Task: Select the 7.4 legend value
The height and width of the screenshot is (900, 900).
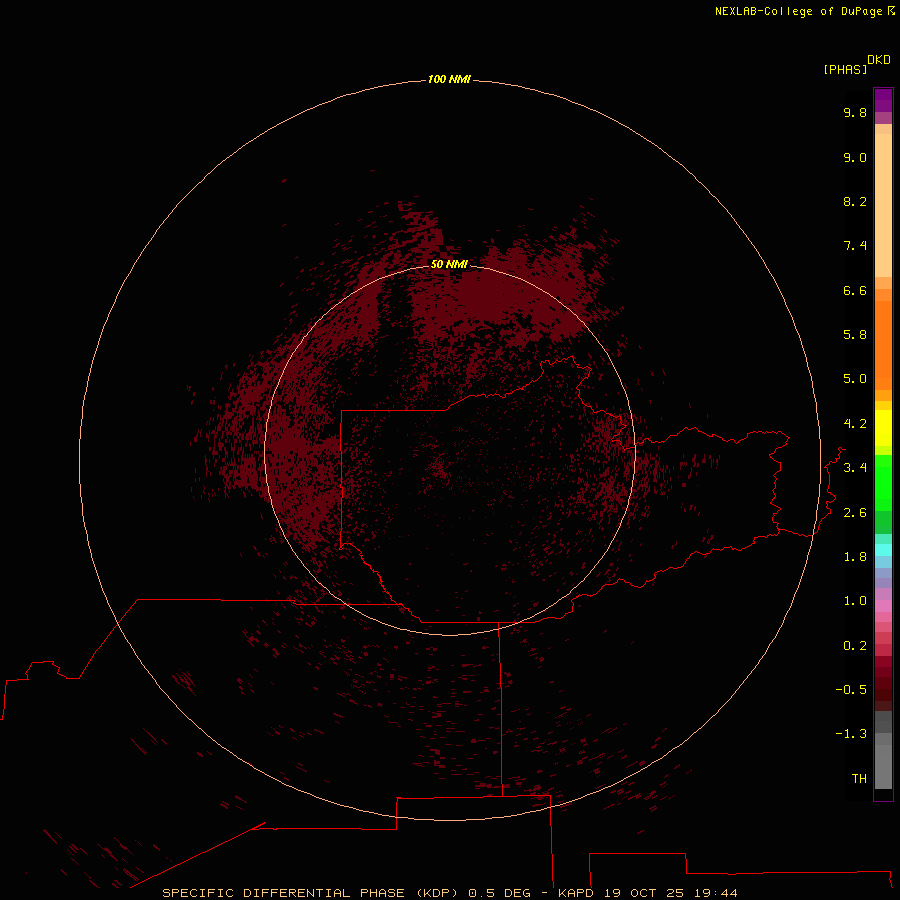Action: [x=855, y=246]
